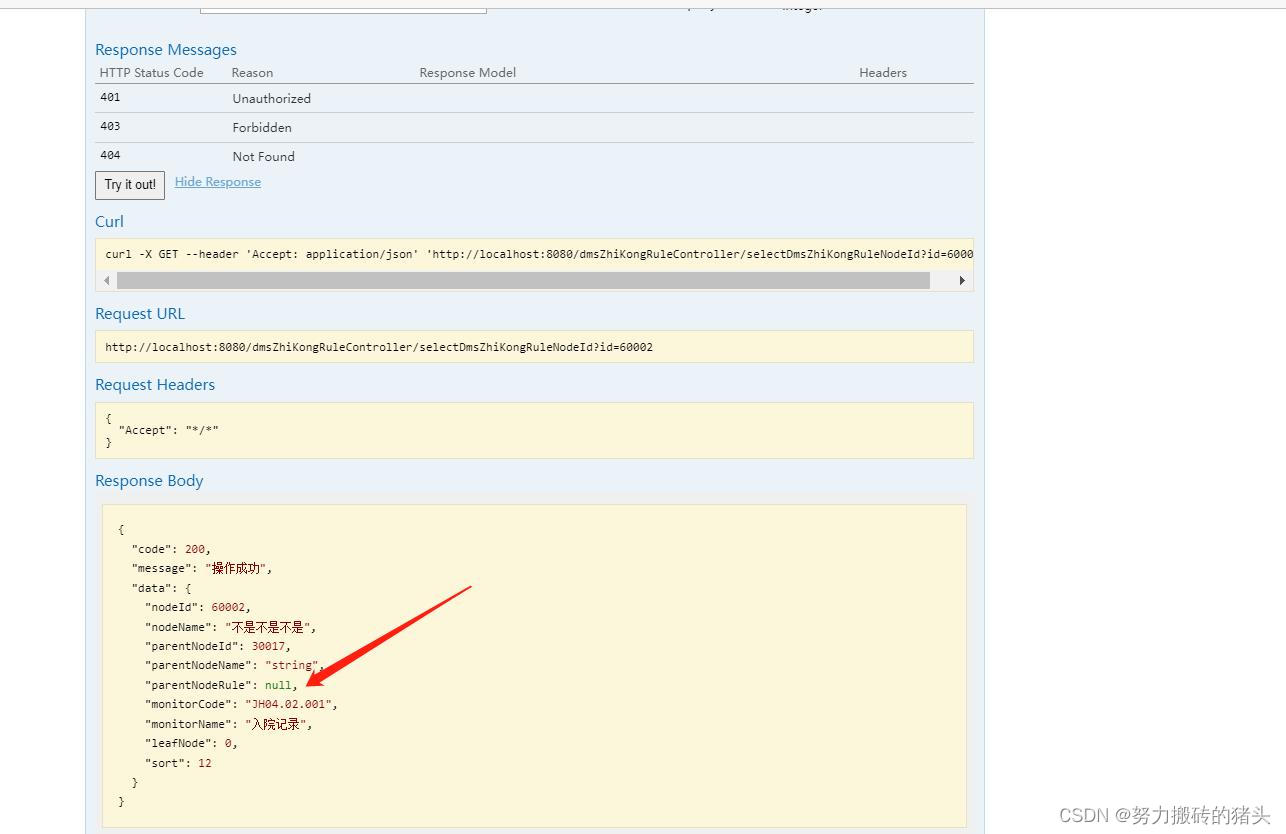Click the "sort": 12 line
This screenshot has height=834, width=1286.
[x=178, y=763]
